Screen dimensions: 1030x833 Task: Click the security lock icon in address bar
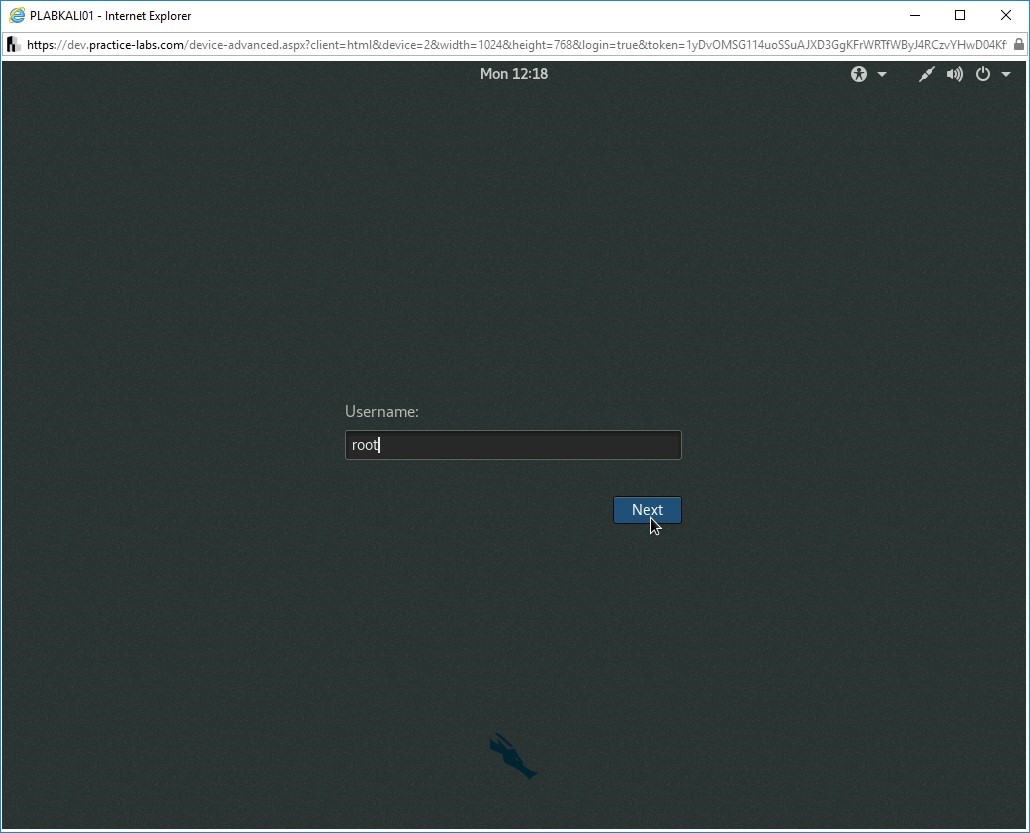[1018, 45]
